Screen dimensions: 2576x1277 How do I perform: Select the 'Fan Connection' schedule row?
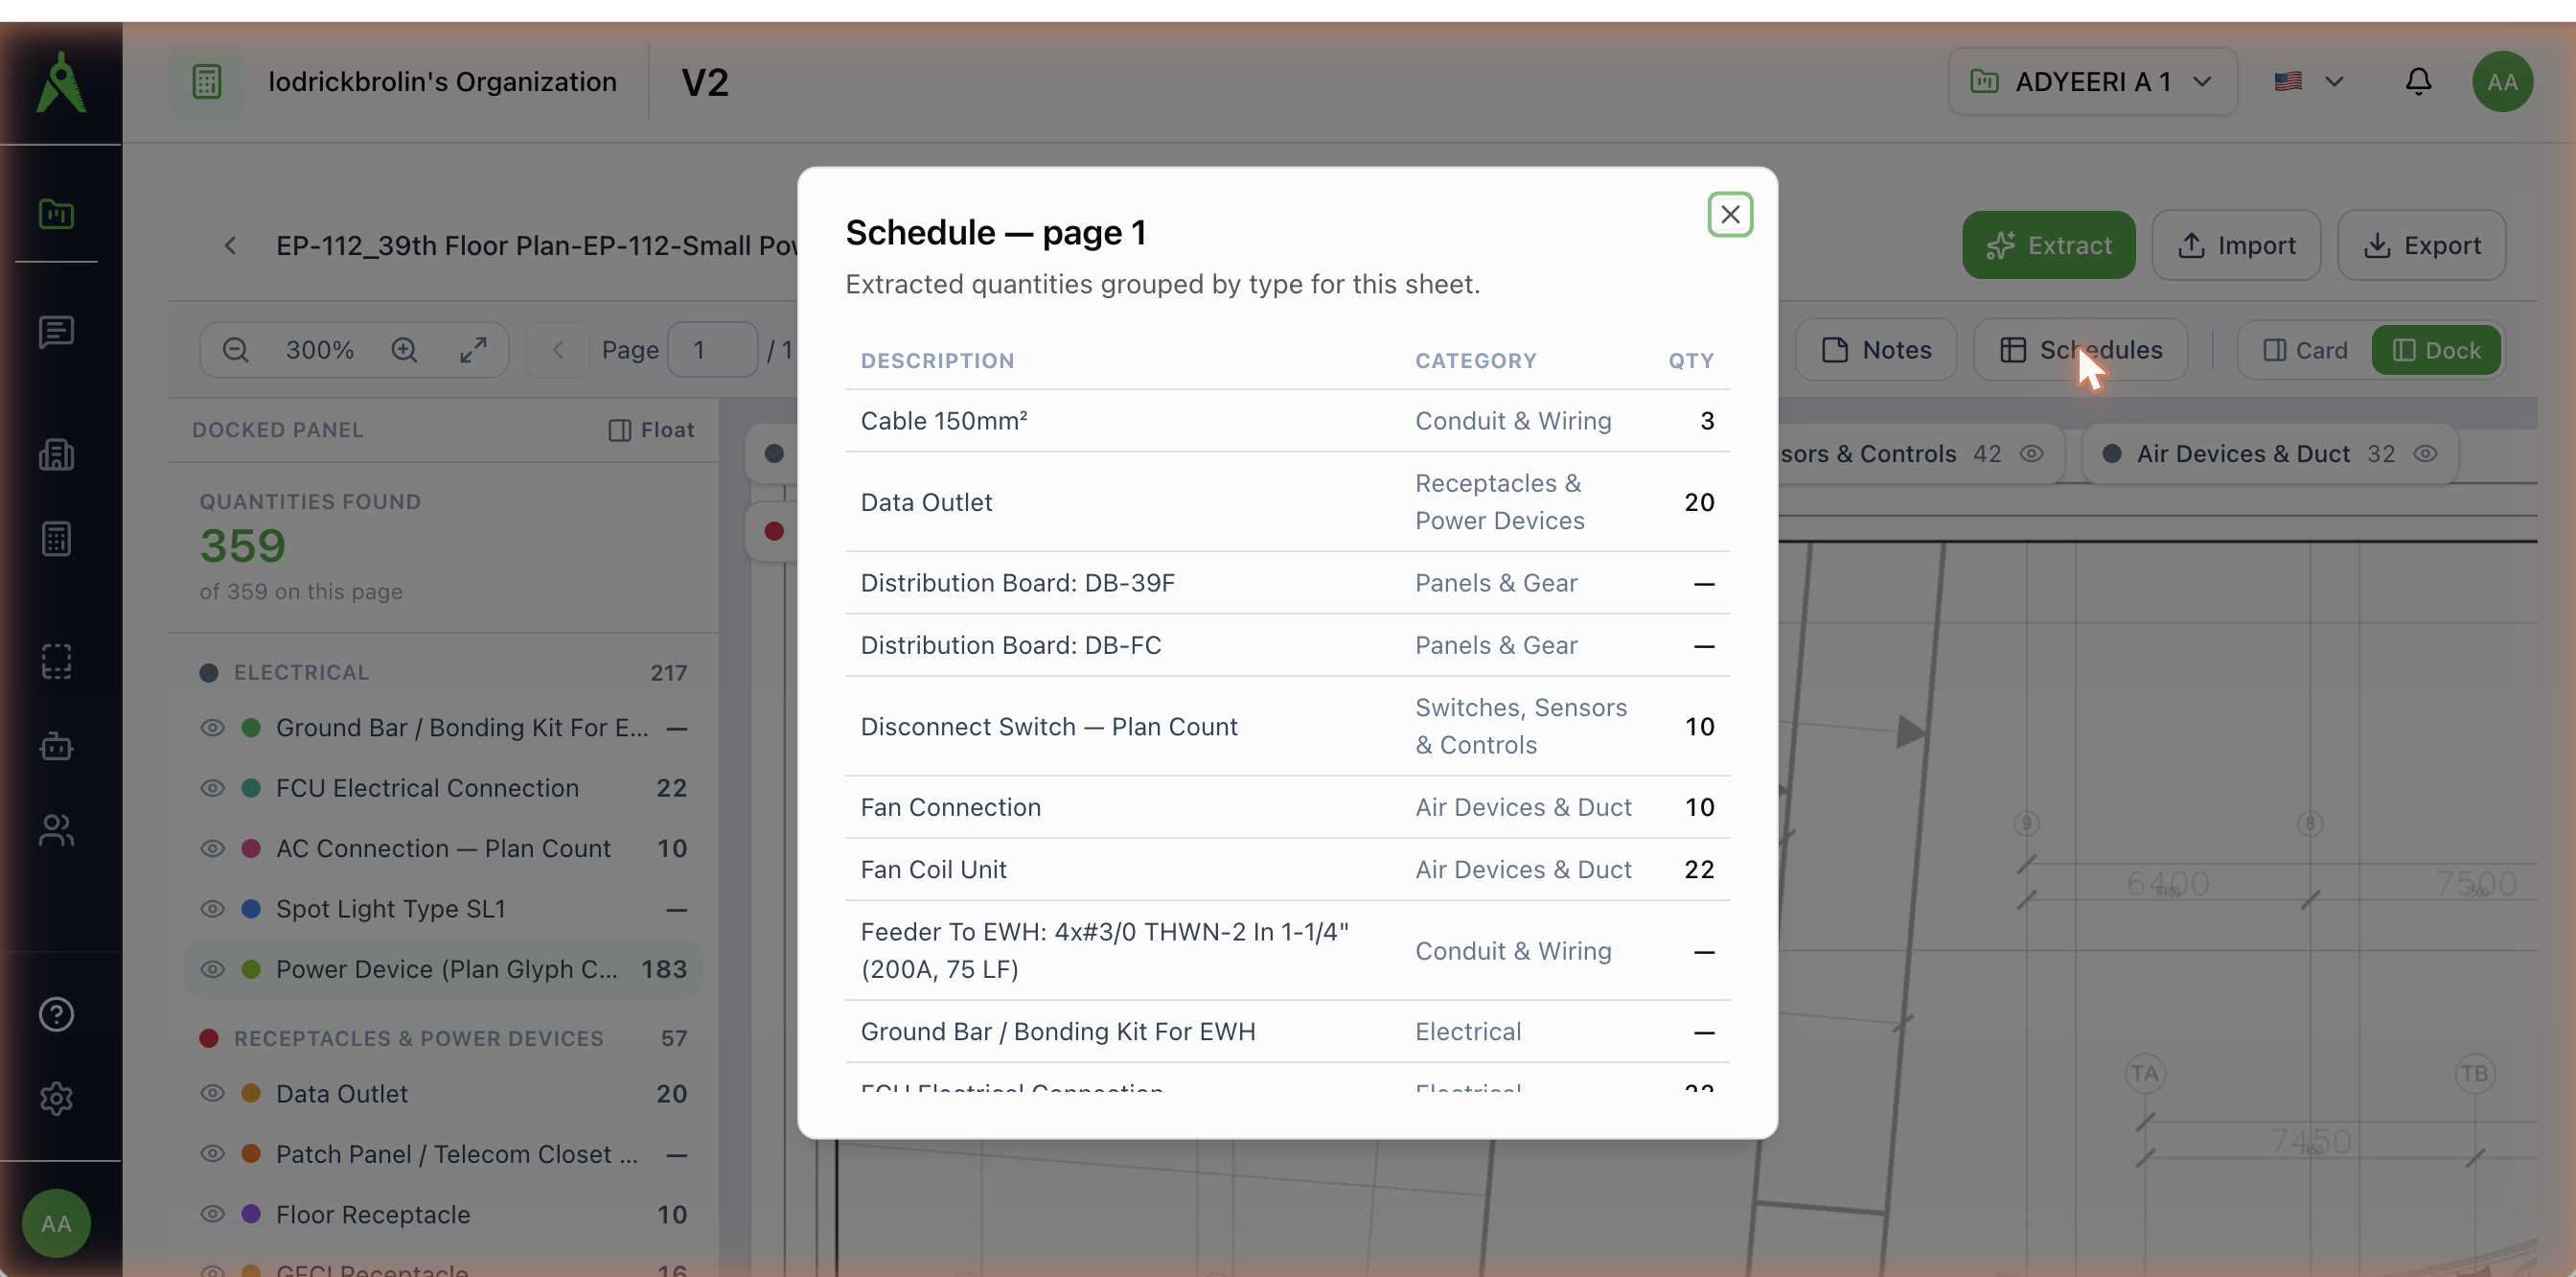click(x=1287, y=806)
